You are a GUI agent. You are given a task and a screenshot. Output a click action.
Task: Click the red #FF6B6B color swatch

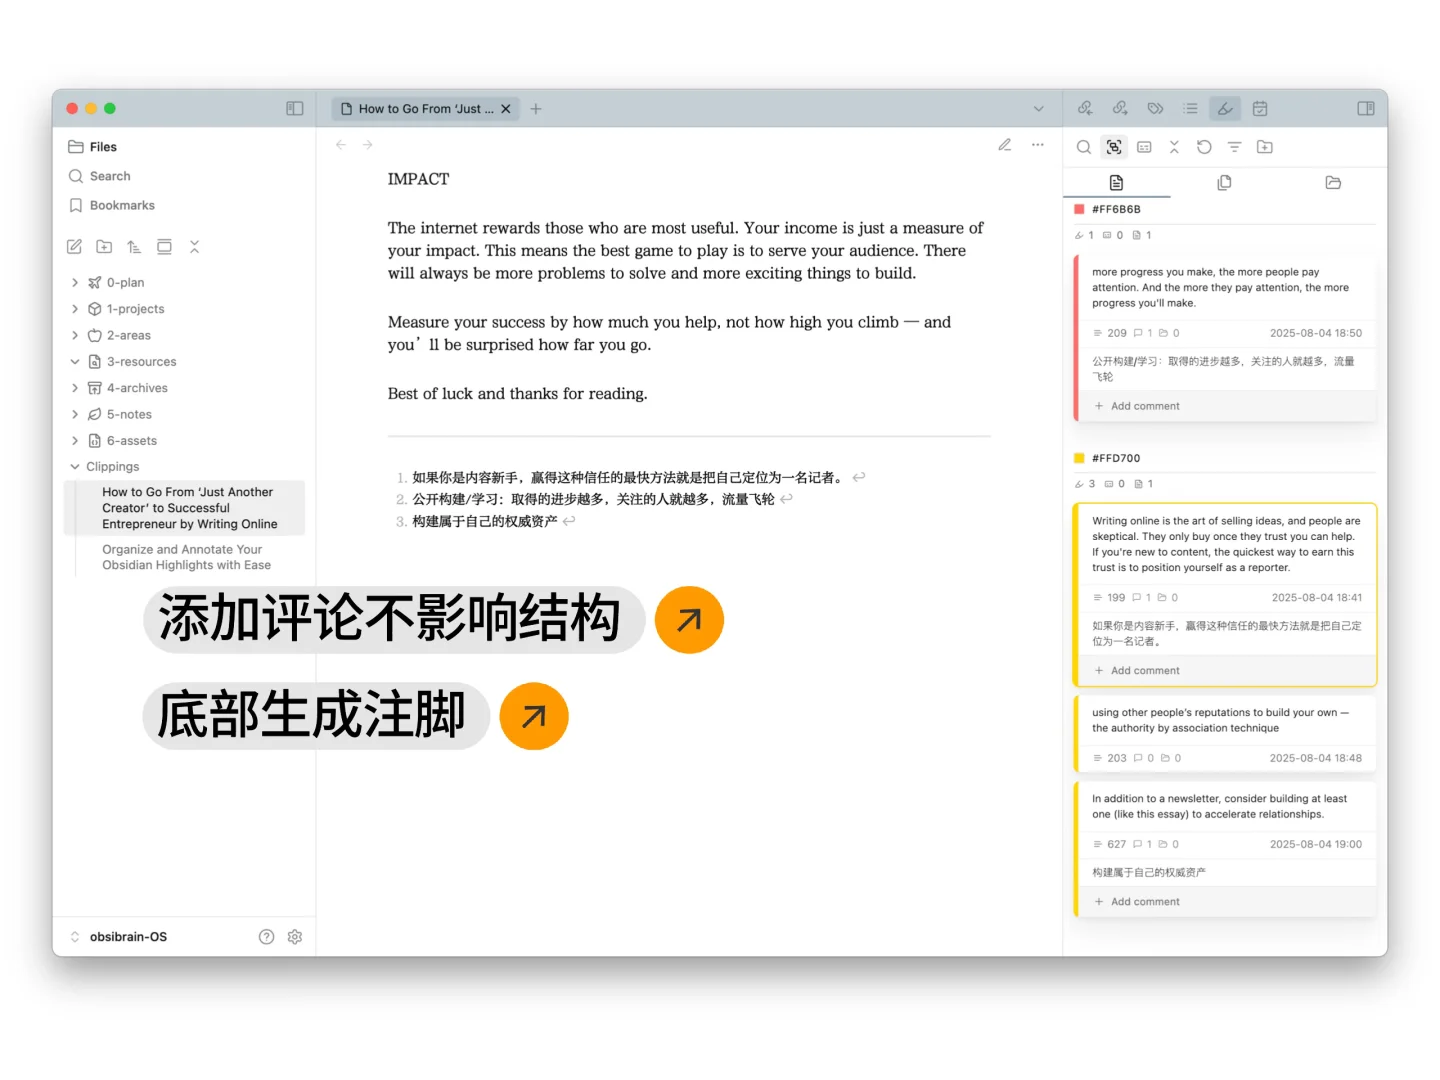(1079, 209)
